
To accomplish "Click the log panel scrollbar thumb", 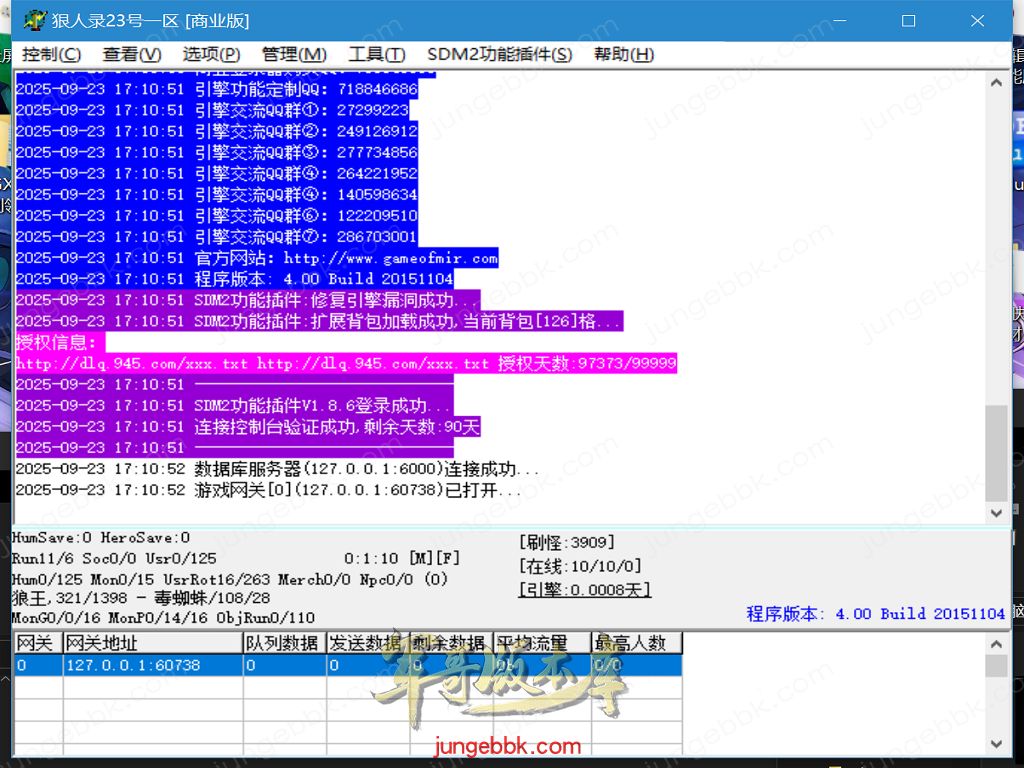I will point(996,450).
